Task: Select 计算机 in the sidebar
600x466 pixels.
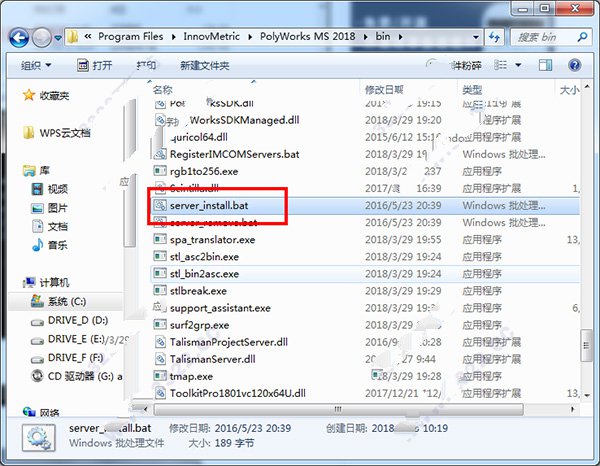Action: 46,283
